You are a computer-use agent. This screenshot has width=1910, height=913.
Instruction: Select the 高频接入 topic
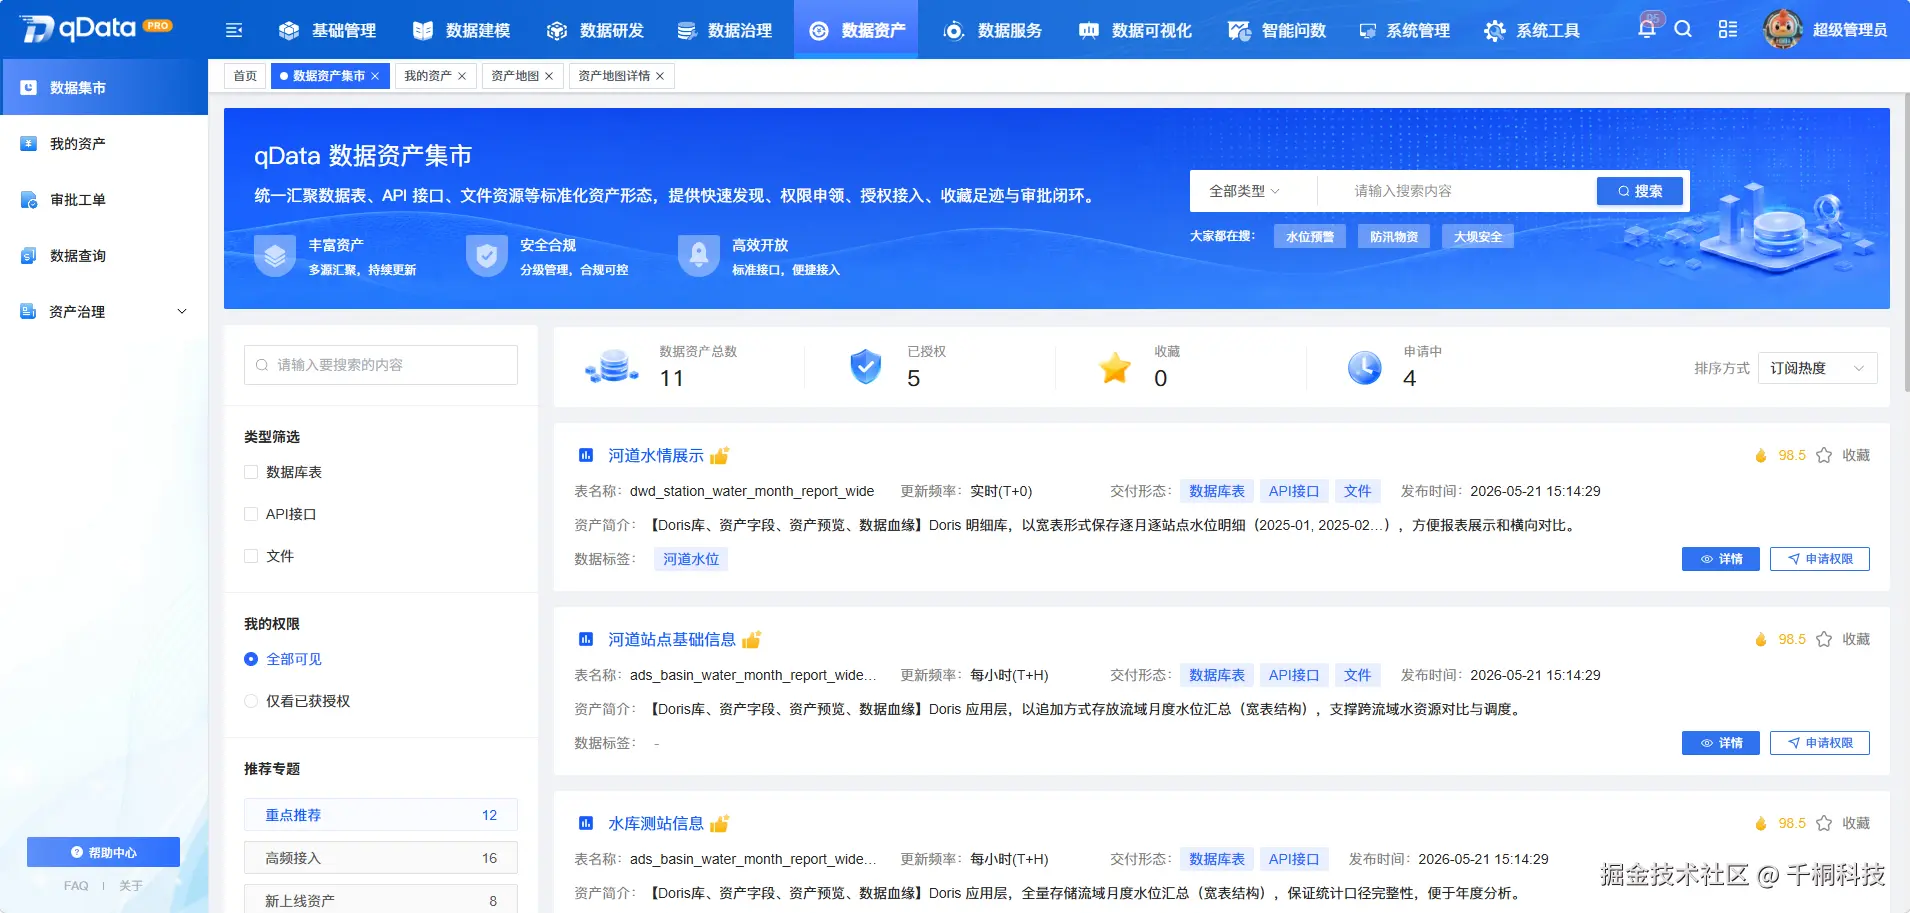click(x=381, y=858)
